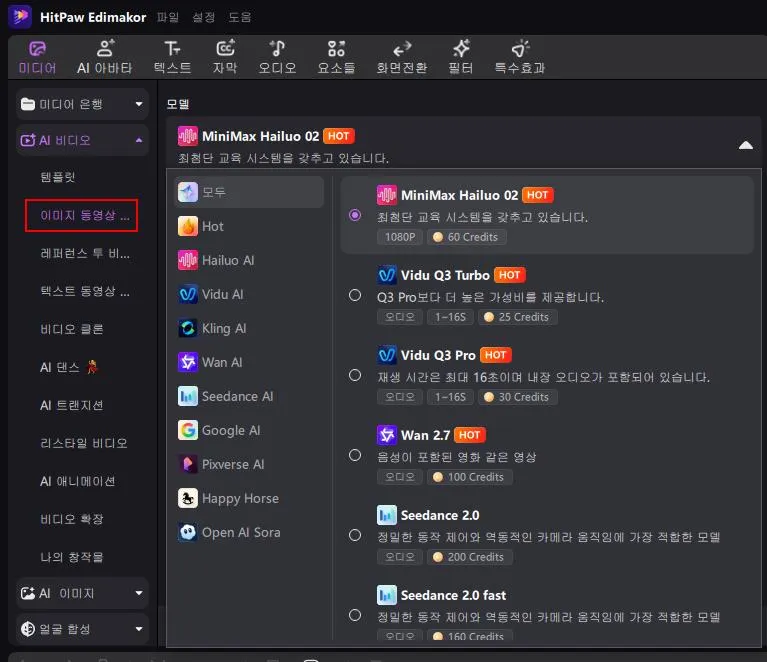Open AI 트랜지션 in the sidebar
767x662 pixels.
tap(71, 406)
